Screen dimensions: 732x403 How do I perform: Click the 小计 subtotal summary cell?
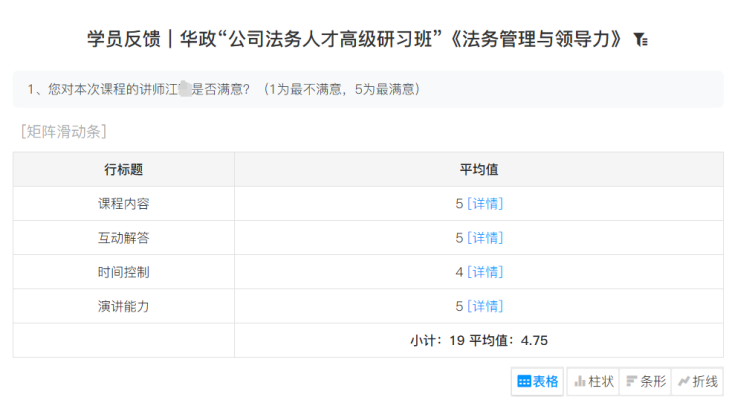pyautogui.click(x=478, y=340)
